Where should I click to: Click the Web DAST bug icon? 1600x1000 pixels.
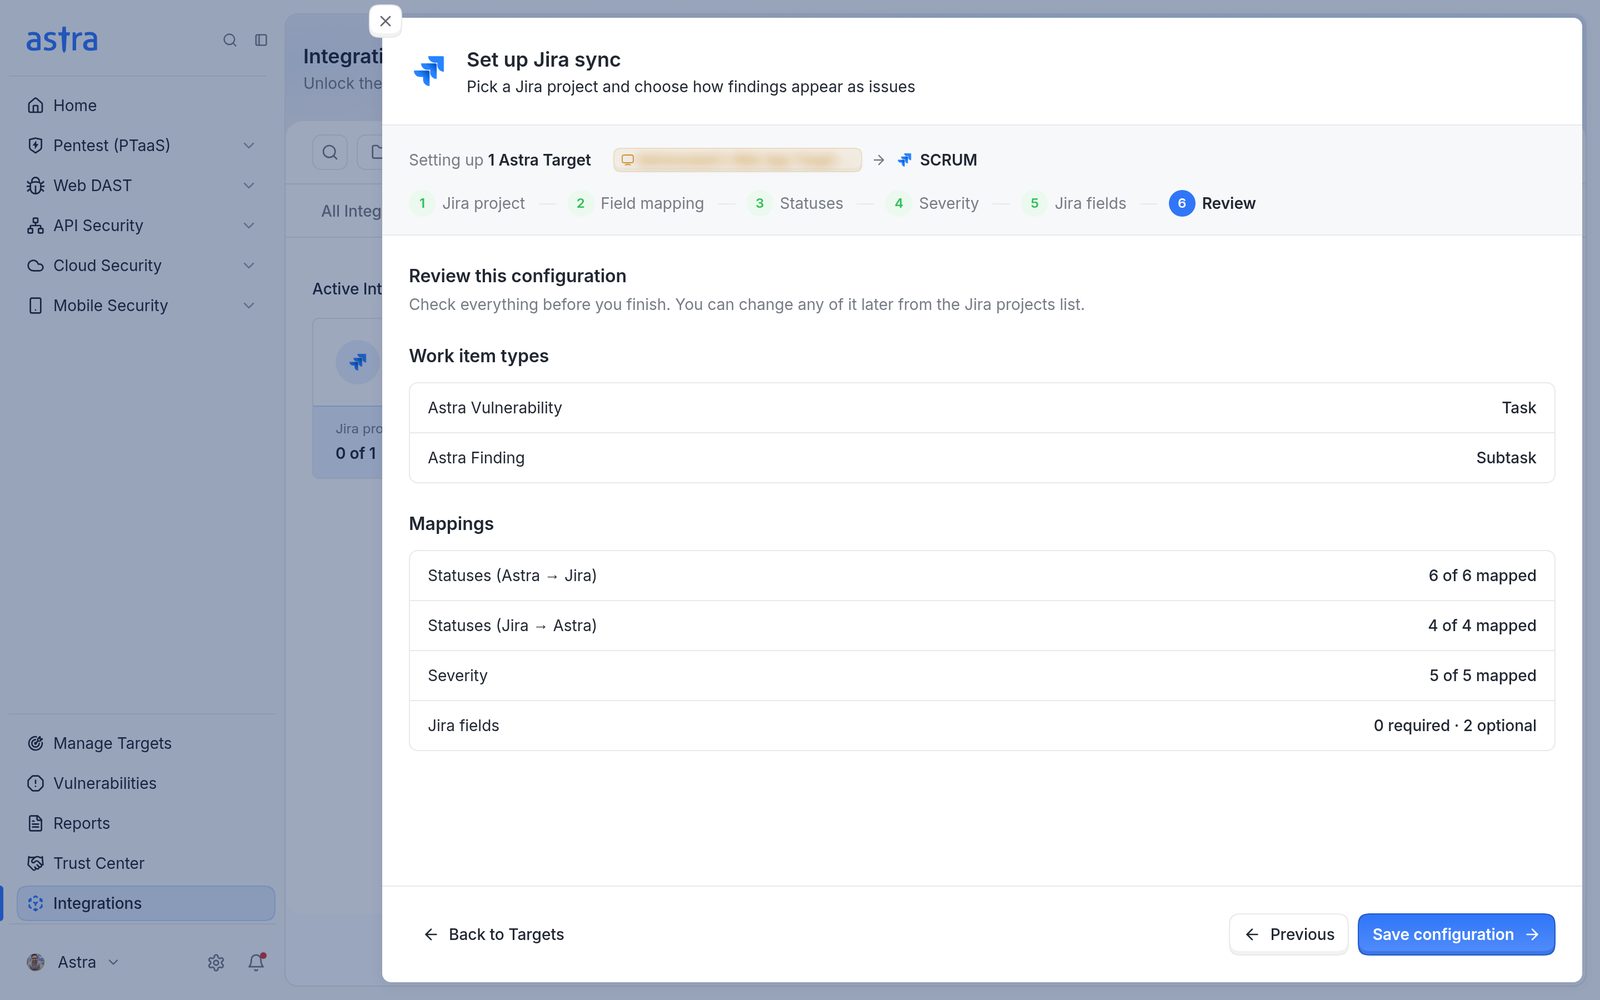pyautogui.click(x=36, y=185)
